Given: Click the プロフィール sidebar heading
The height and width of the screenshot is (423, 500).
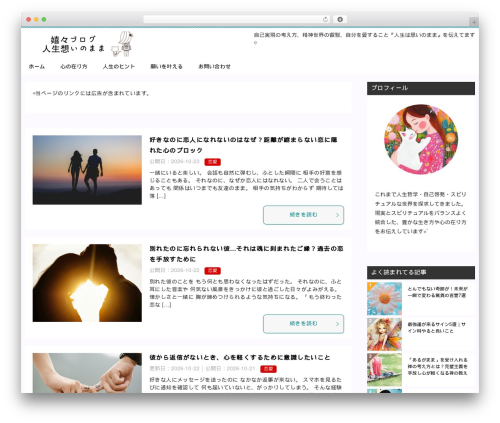Looking at the screenshot, I should point(421,88).
